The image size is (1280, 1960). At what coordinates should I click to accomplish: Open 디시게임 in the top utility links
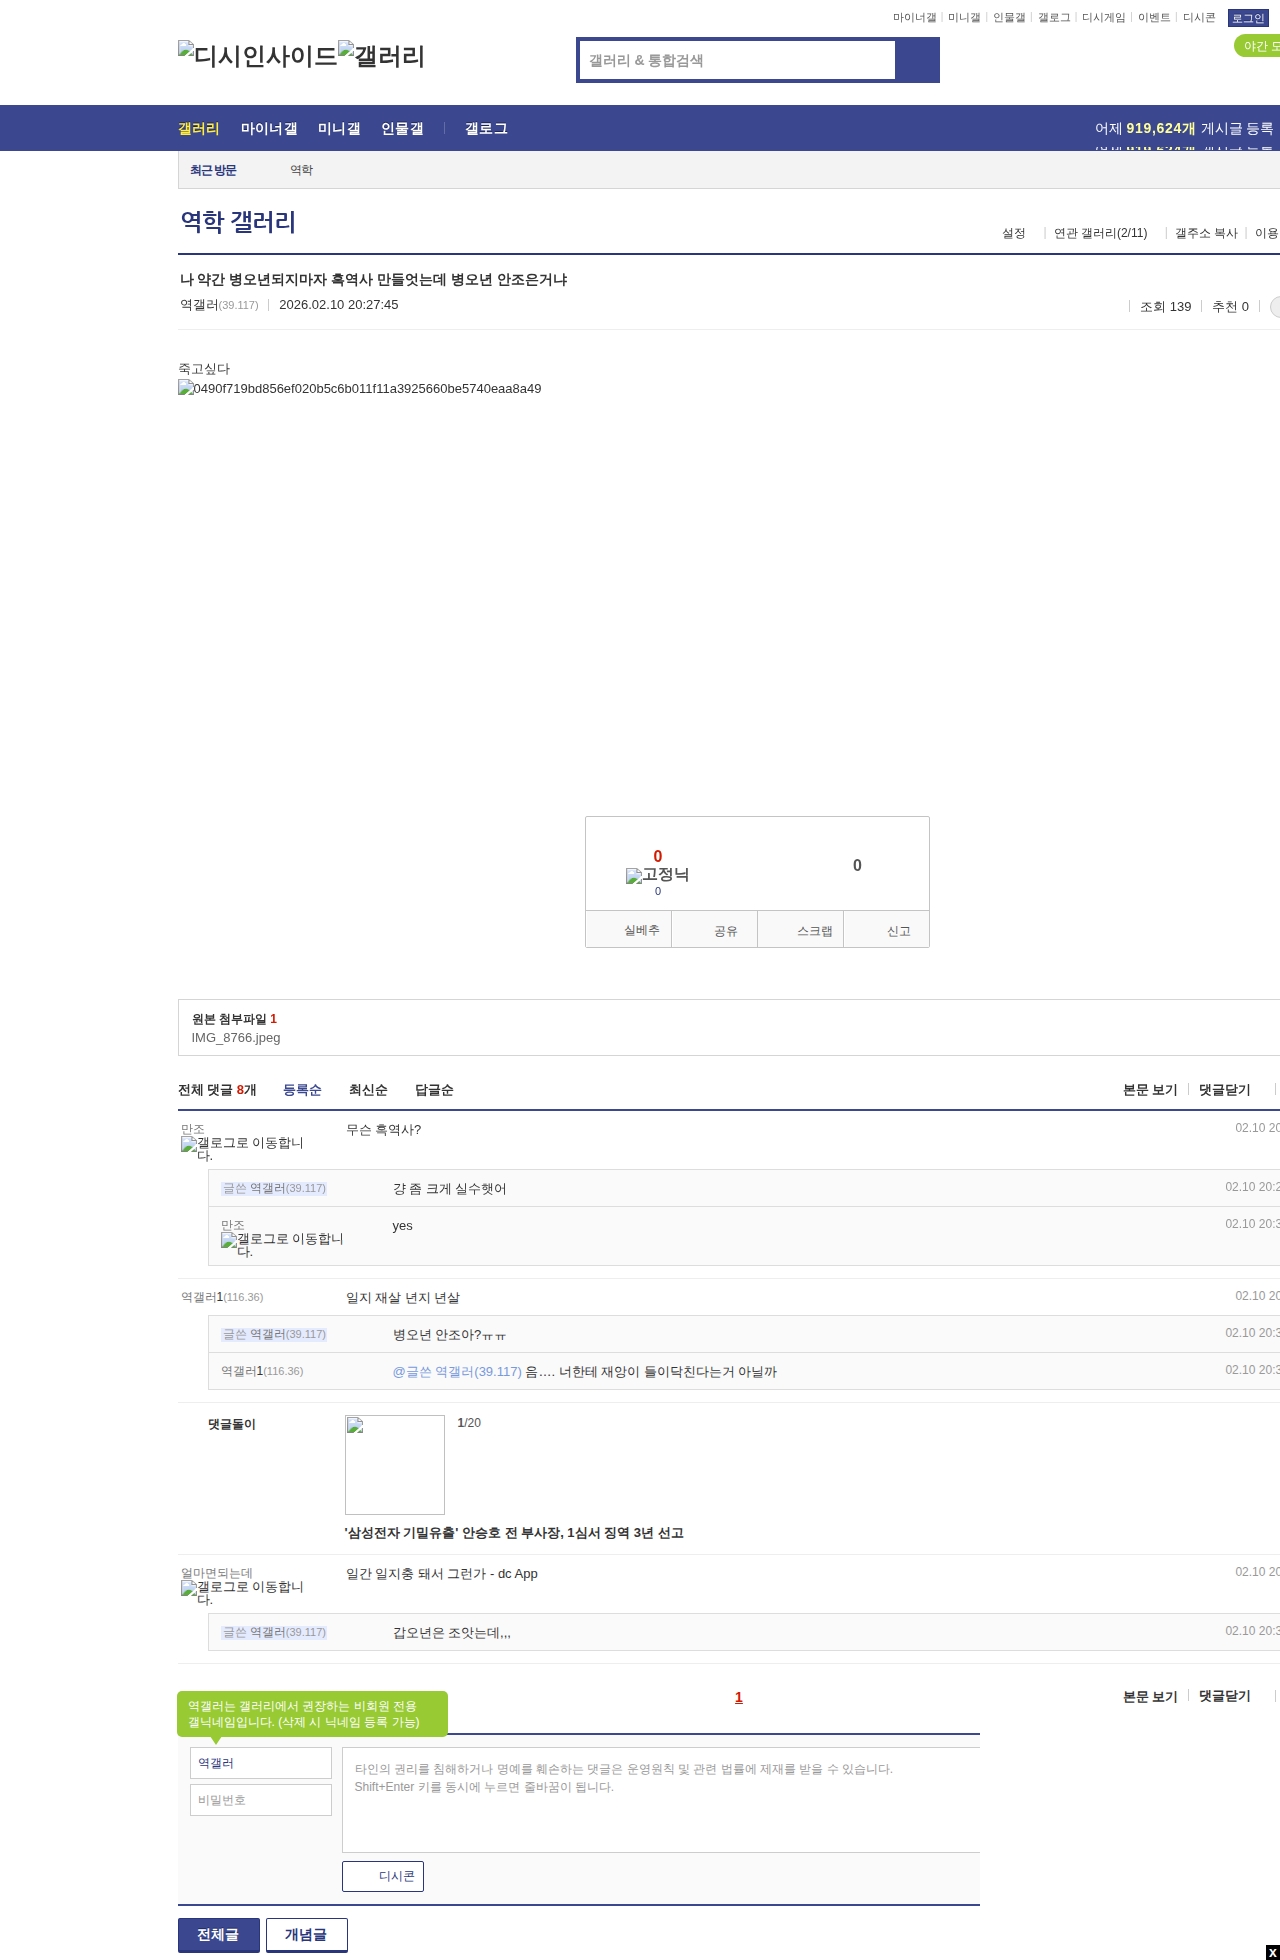[1103, 18]
